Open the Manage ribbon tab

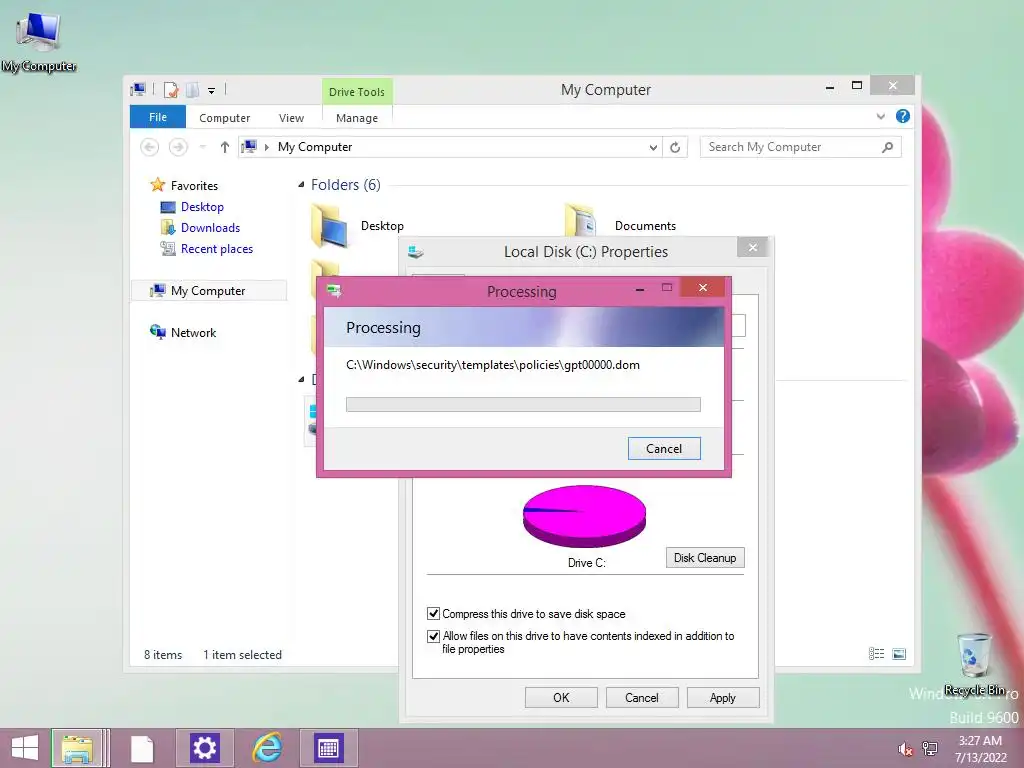pyautogui.click(x=357, y=118)
